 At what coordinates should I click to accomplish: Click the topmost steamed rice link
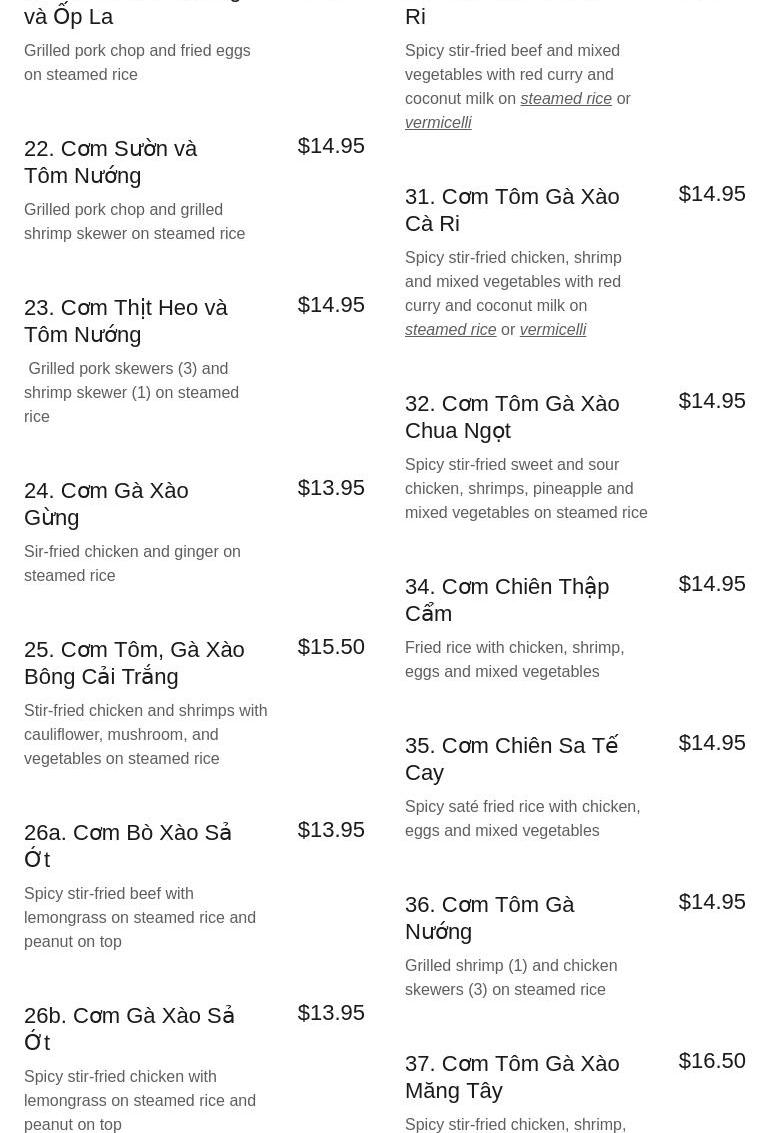point(566,98)
